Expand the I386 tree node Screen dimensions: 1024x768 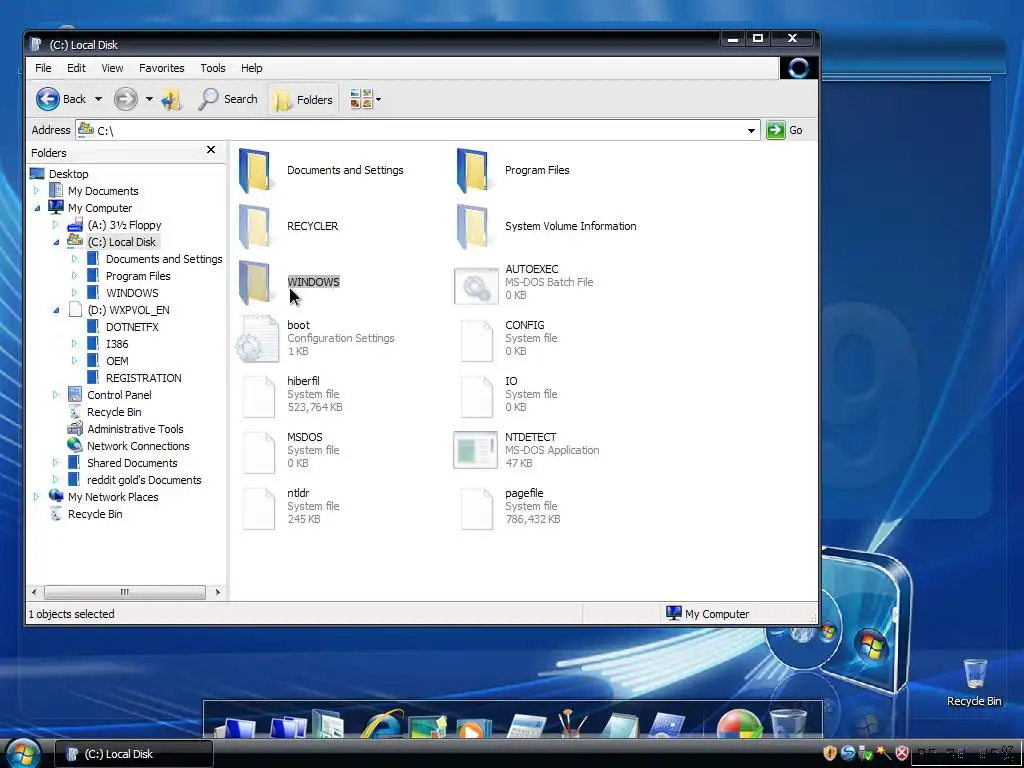point(74,344)
